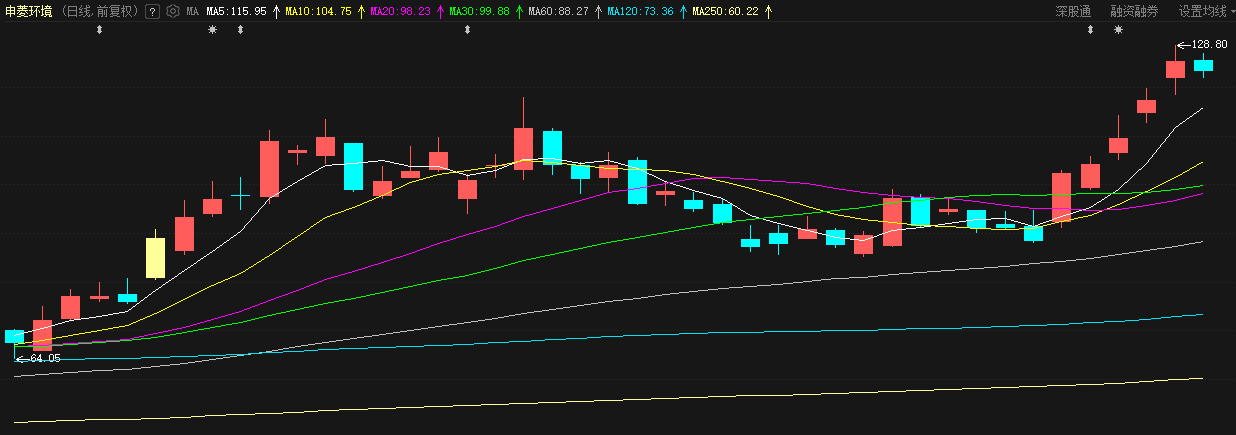
Task: Select the MA120:73.36 value
Action: coord(640,12)
